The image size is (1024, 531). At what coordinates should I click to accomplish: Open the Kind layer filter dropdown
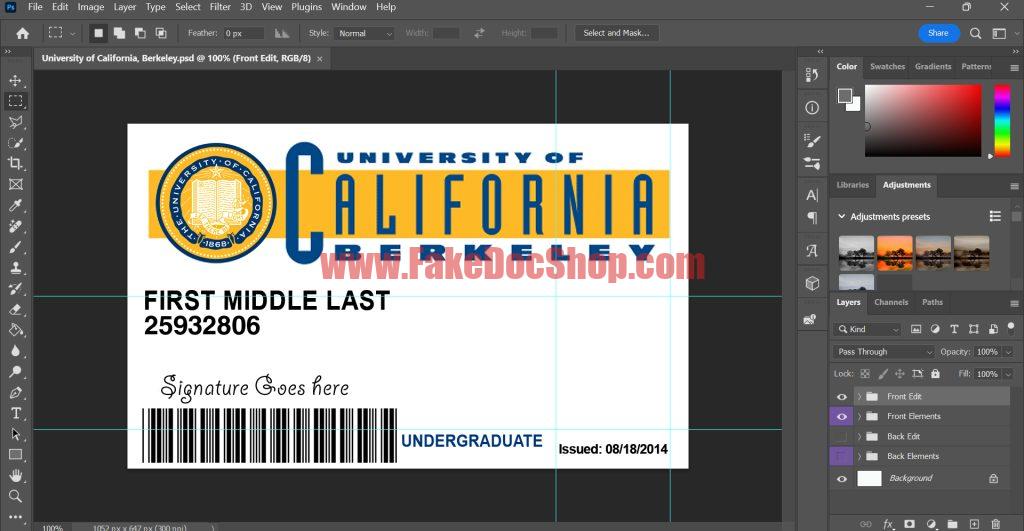coord(867,329)
